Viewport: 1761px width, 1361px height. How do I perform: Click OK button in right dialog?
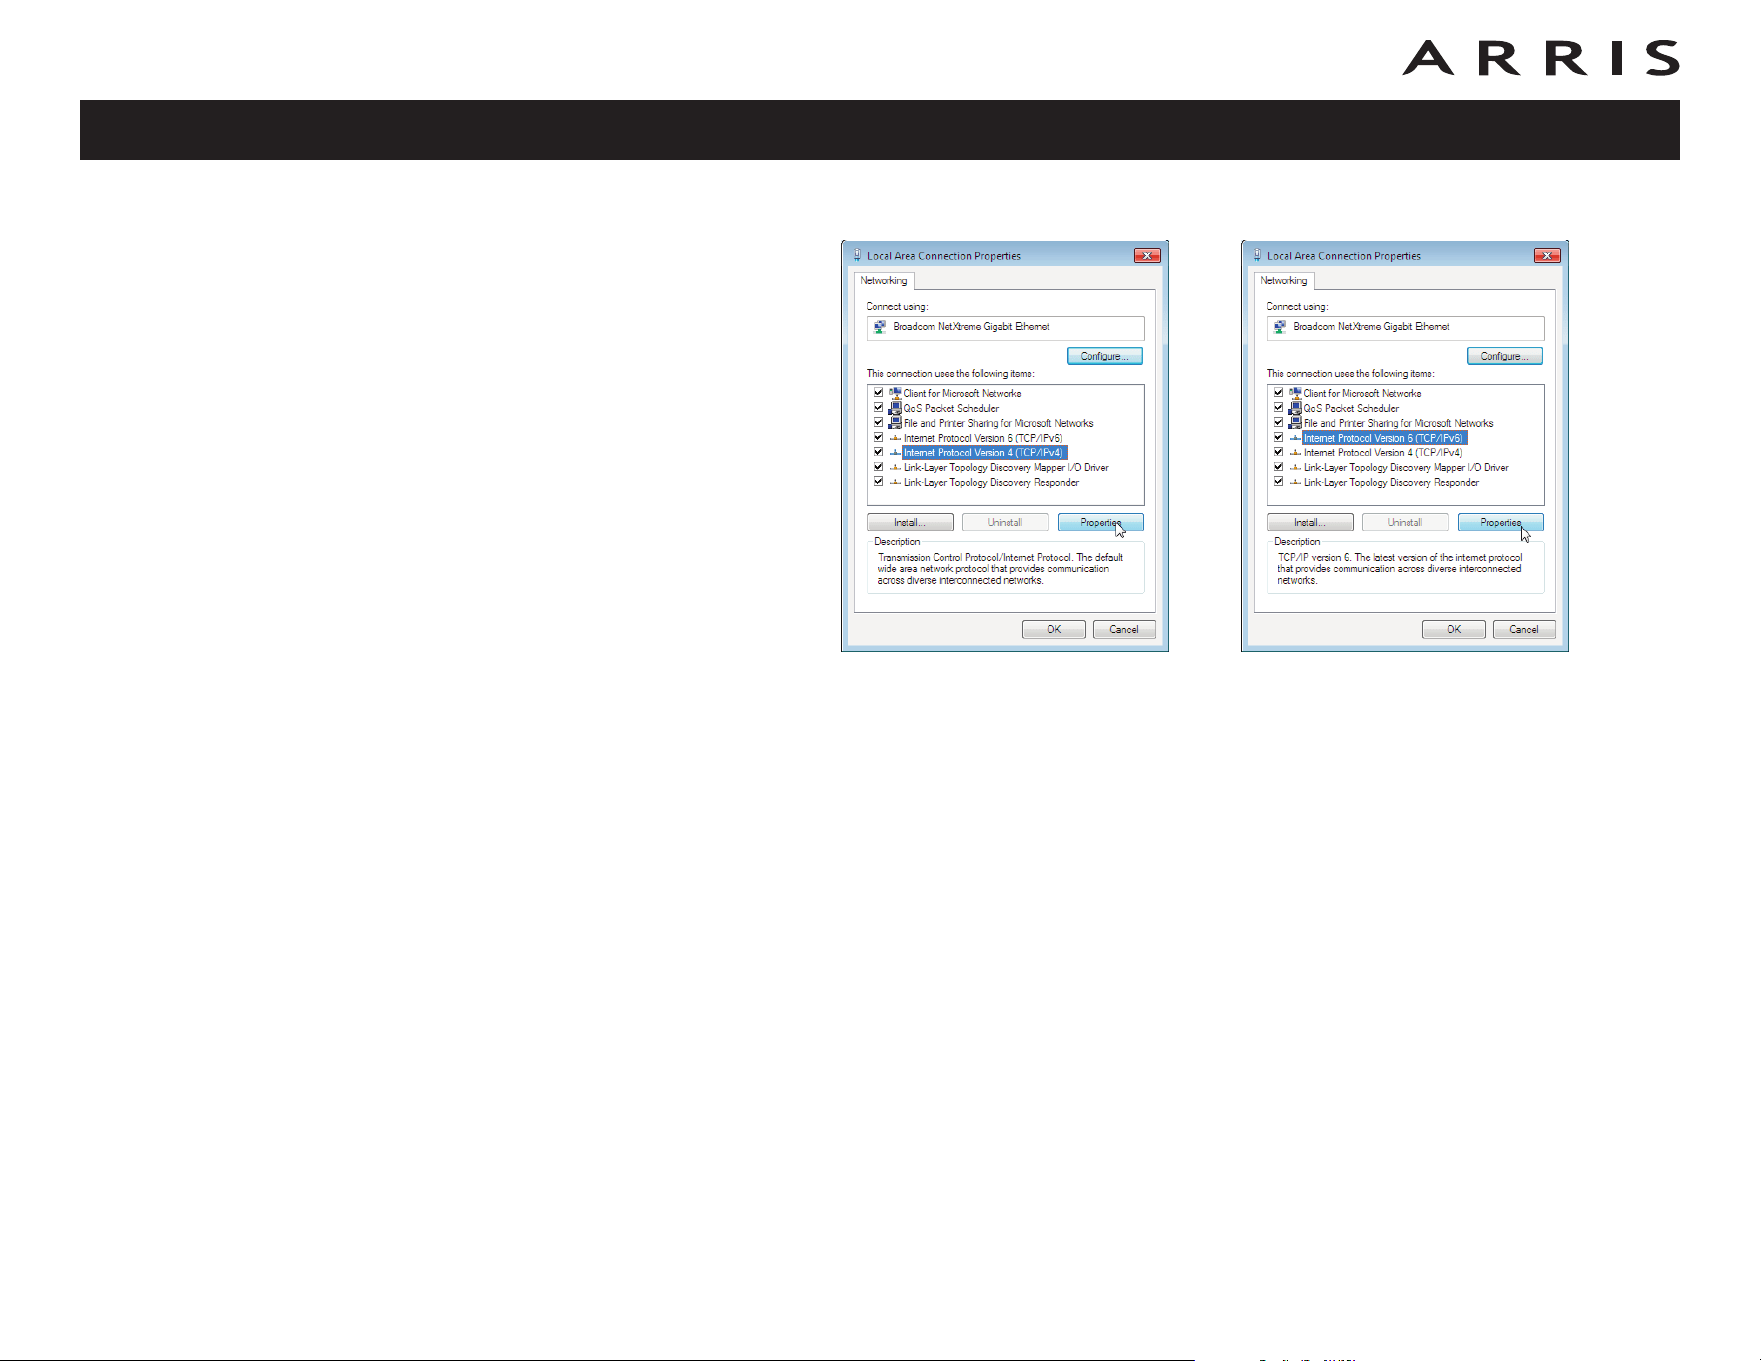(x=1454, y=629)
